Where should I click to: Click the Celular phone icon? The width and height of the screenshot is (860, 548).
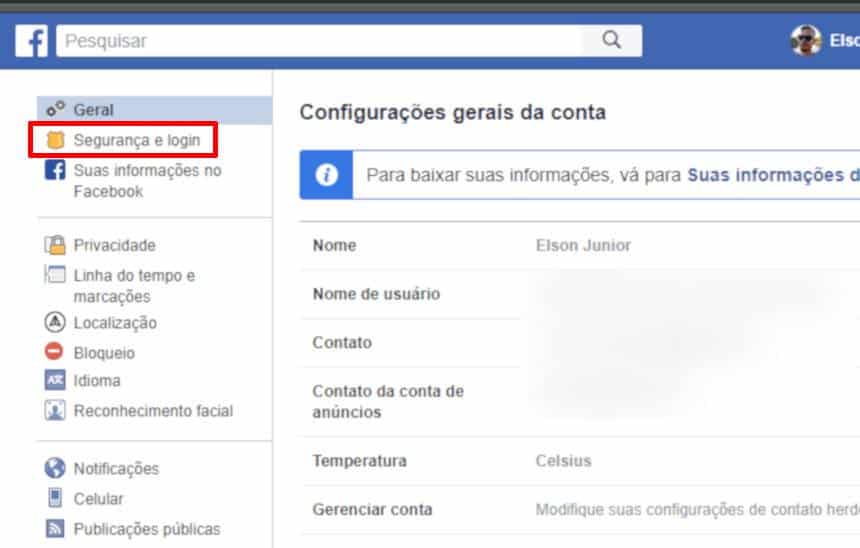pos(55,498)
